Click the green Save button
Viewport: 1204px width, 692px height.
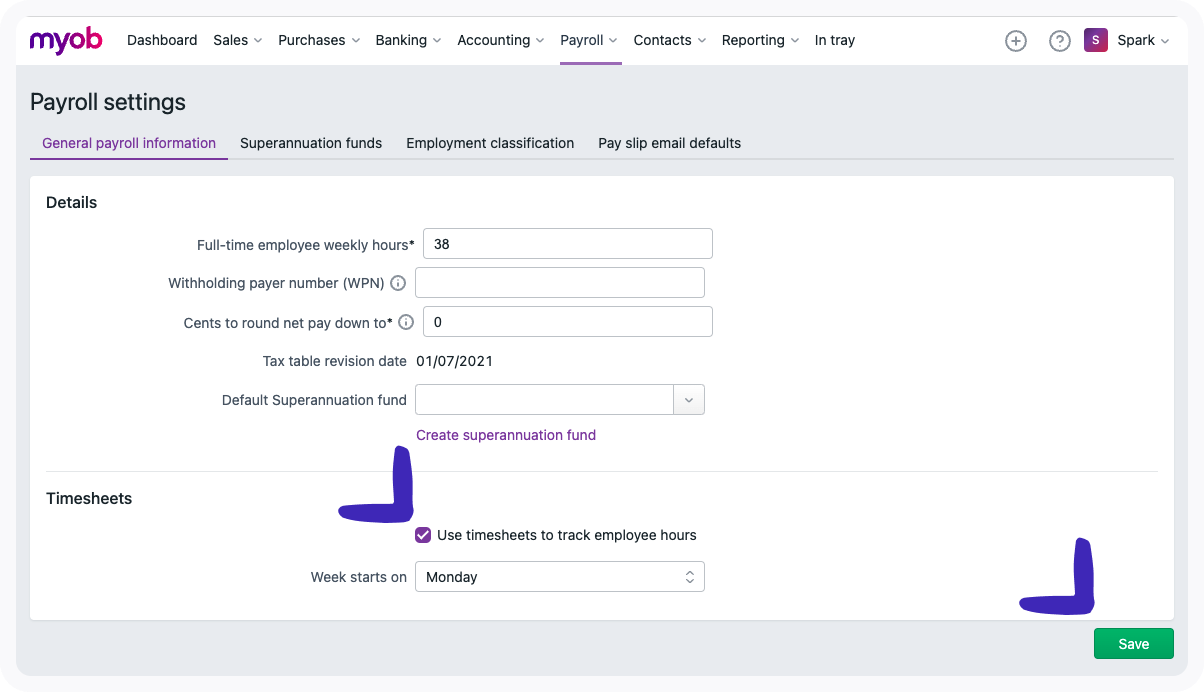tap(1133, 644)
